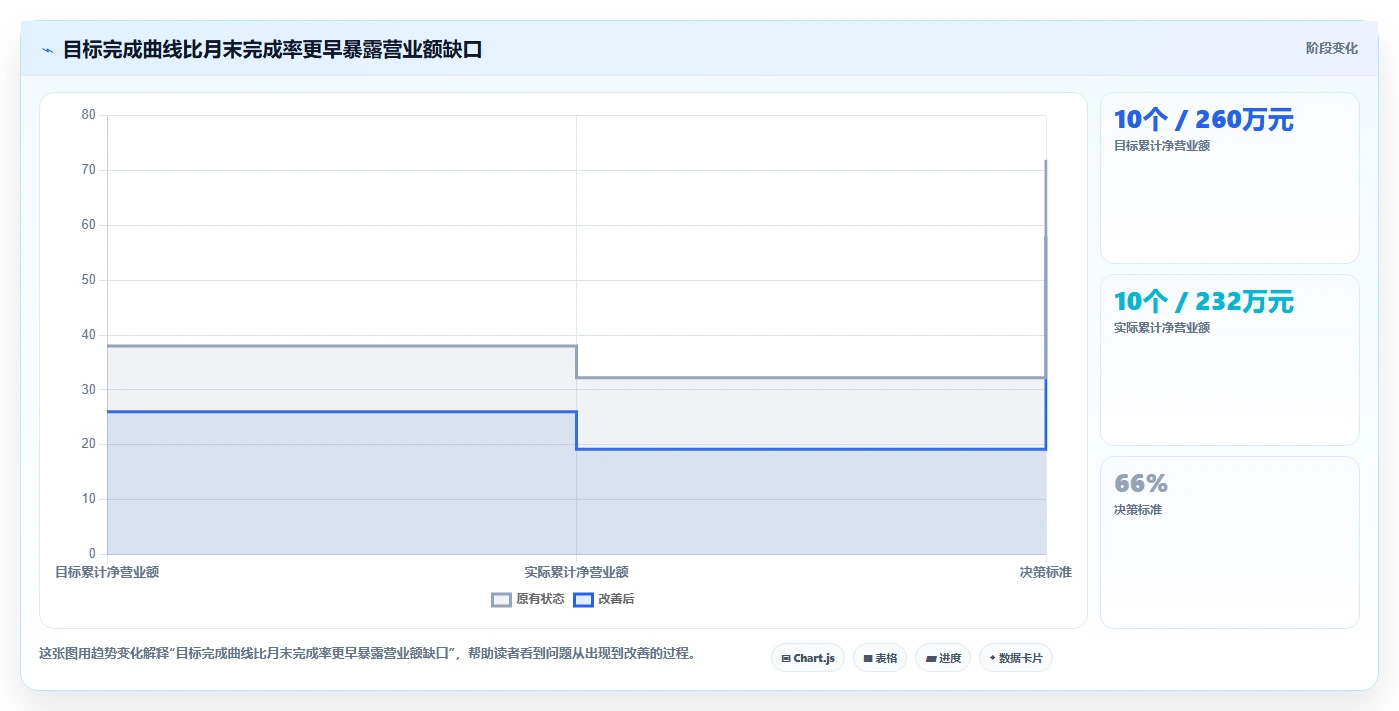This screenshot has width=1399, height=711.
Task: Click the chart title 目标完成曲线比月末完成率更早暴露营业额缺口
Action: (272, 49)
